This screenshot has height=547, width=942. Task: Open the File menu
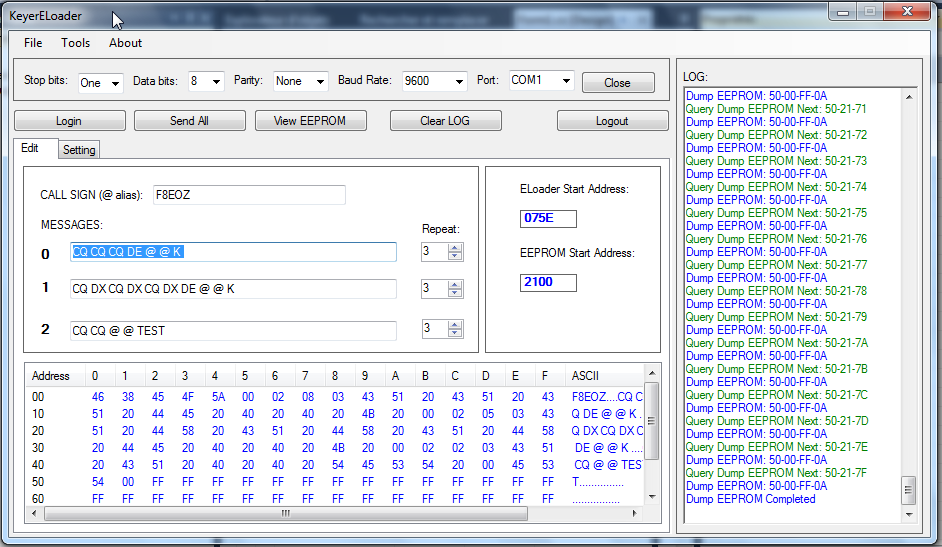pyautogui.click(x=33, y=43)
